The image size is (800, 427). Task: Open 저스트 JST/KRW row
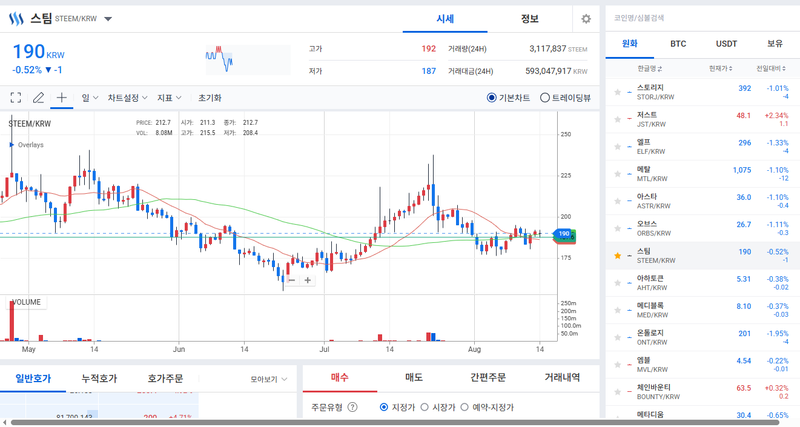coord(703,119)
